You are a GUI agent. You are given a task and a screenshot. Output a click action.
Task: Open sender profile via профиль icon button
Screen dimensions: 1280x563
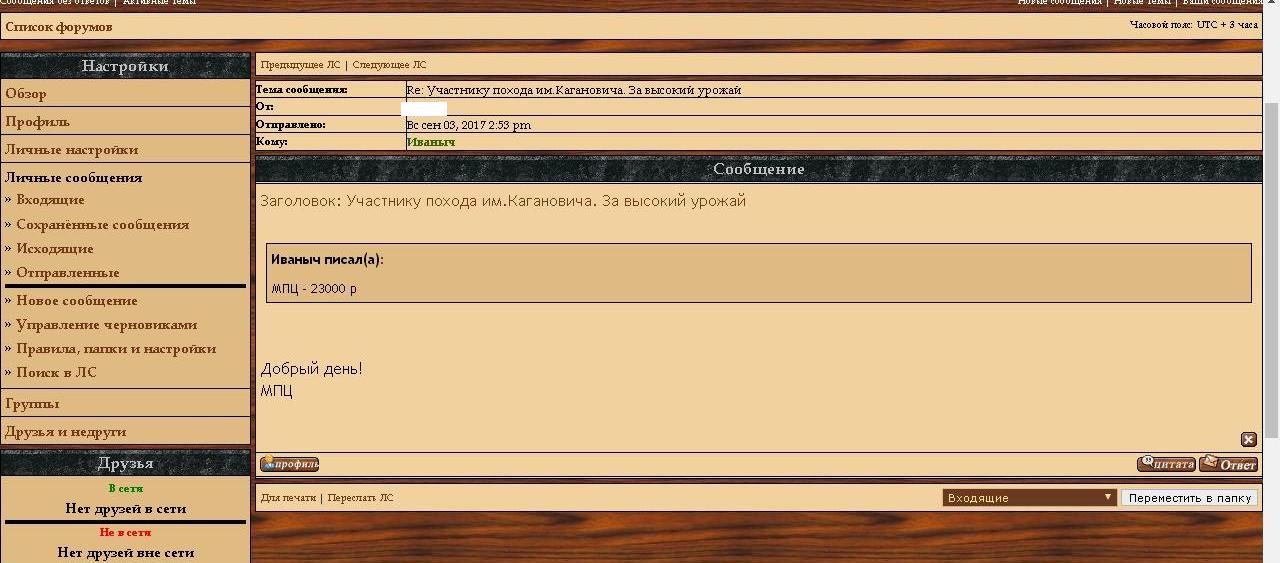point(289,464)
